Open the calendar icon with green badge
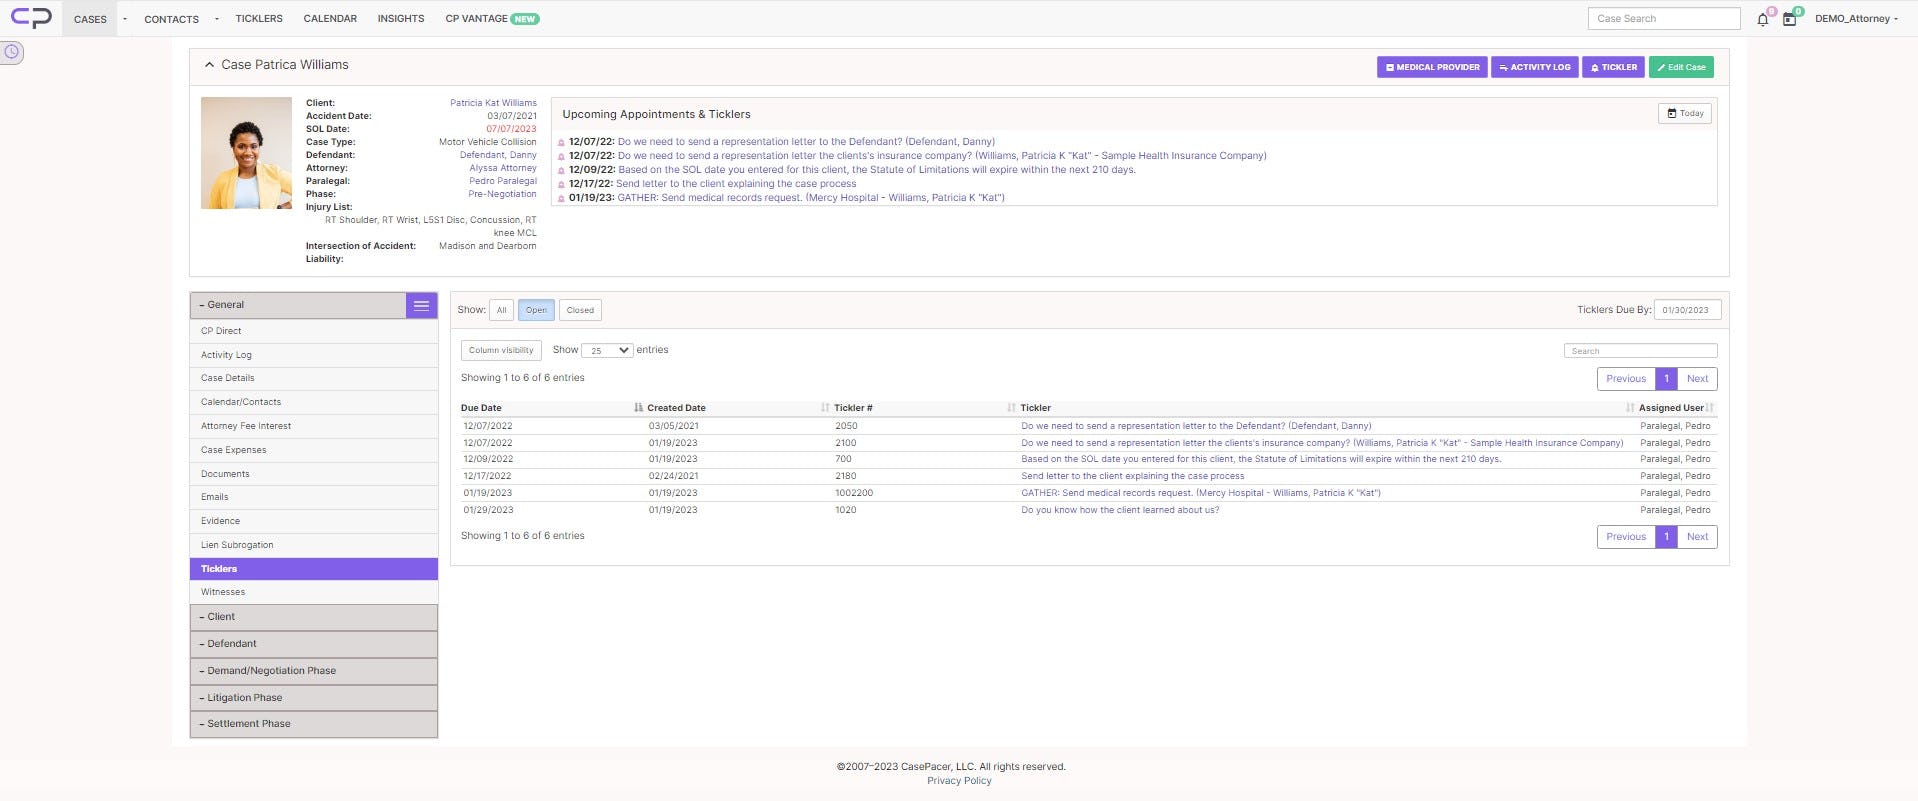The width and height of the screenshot is (1918, 801). click(x=1789, y=19)
